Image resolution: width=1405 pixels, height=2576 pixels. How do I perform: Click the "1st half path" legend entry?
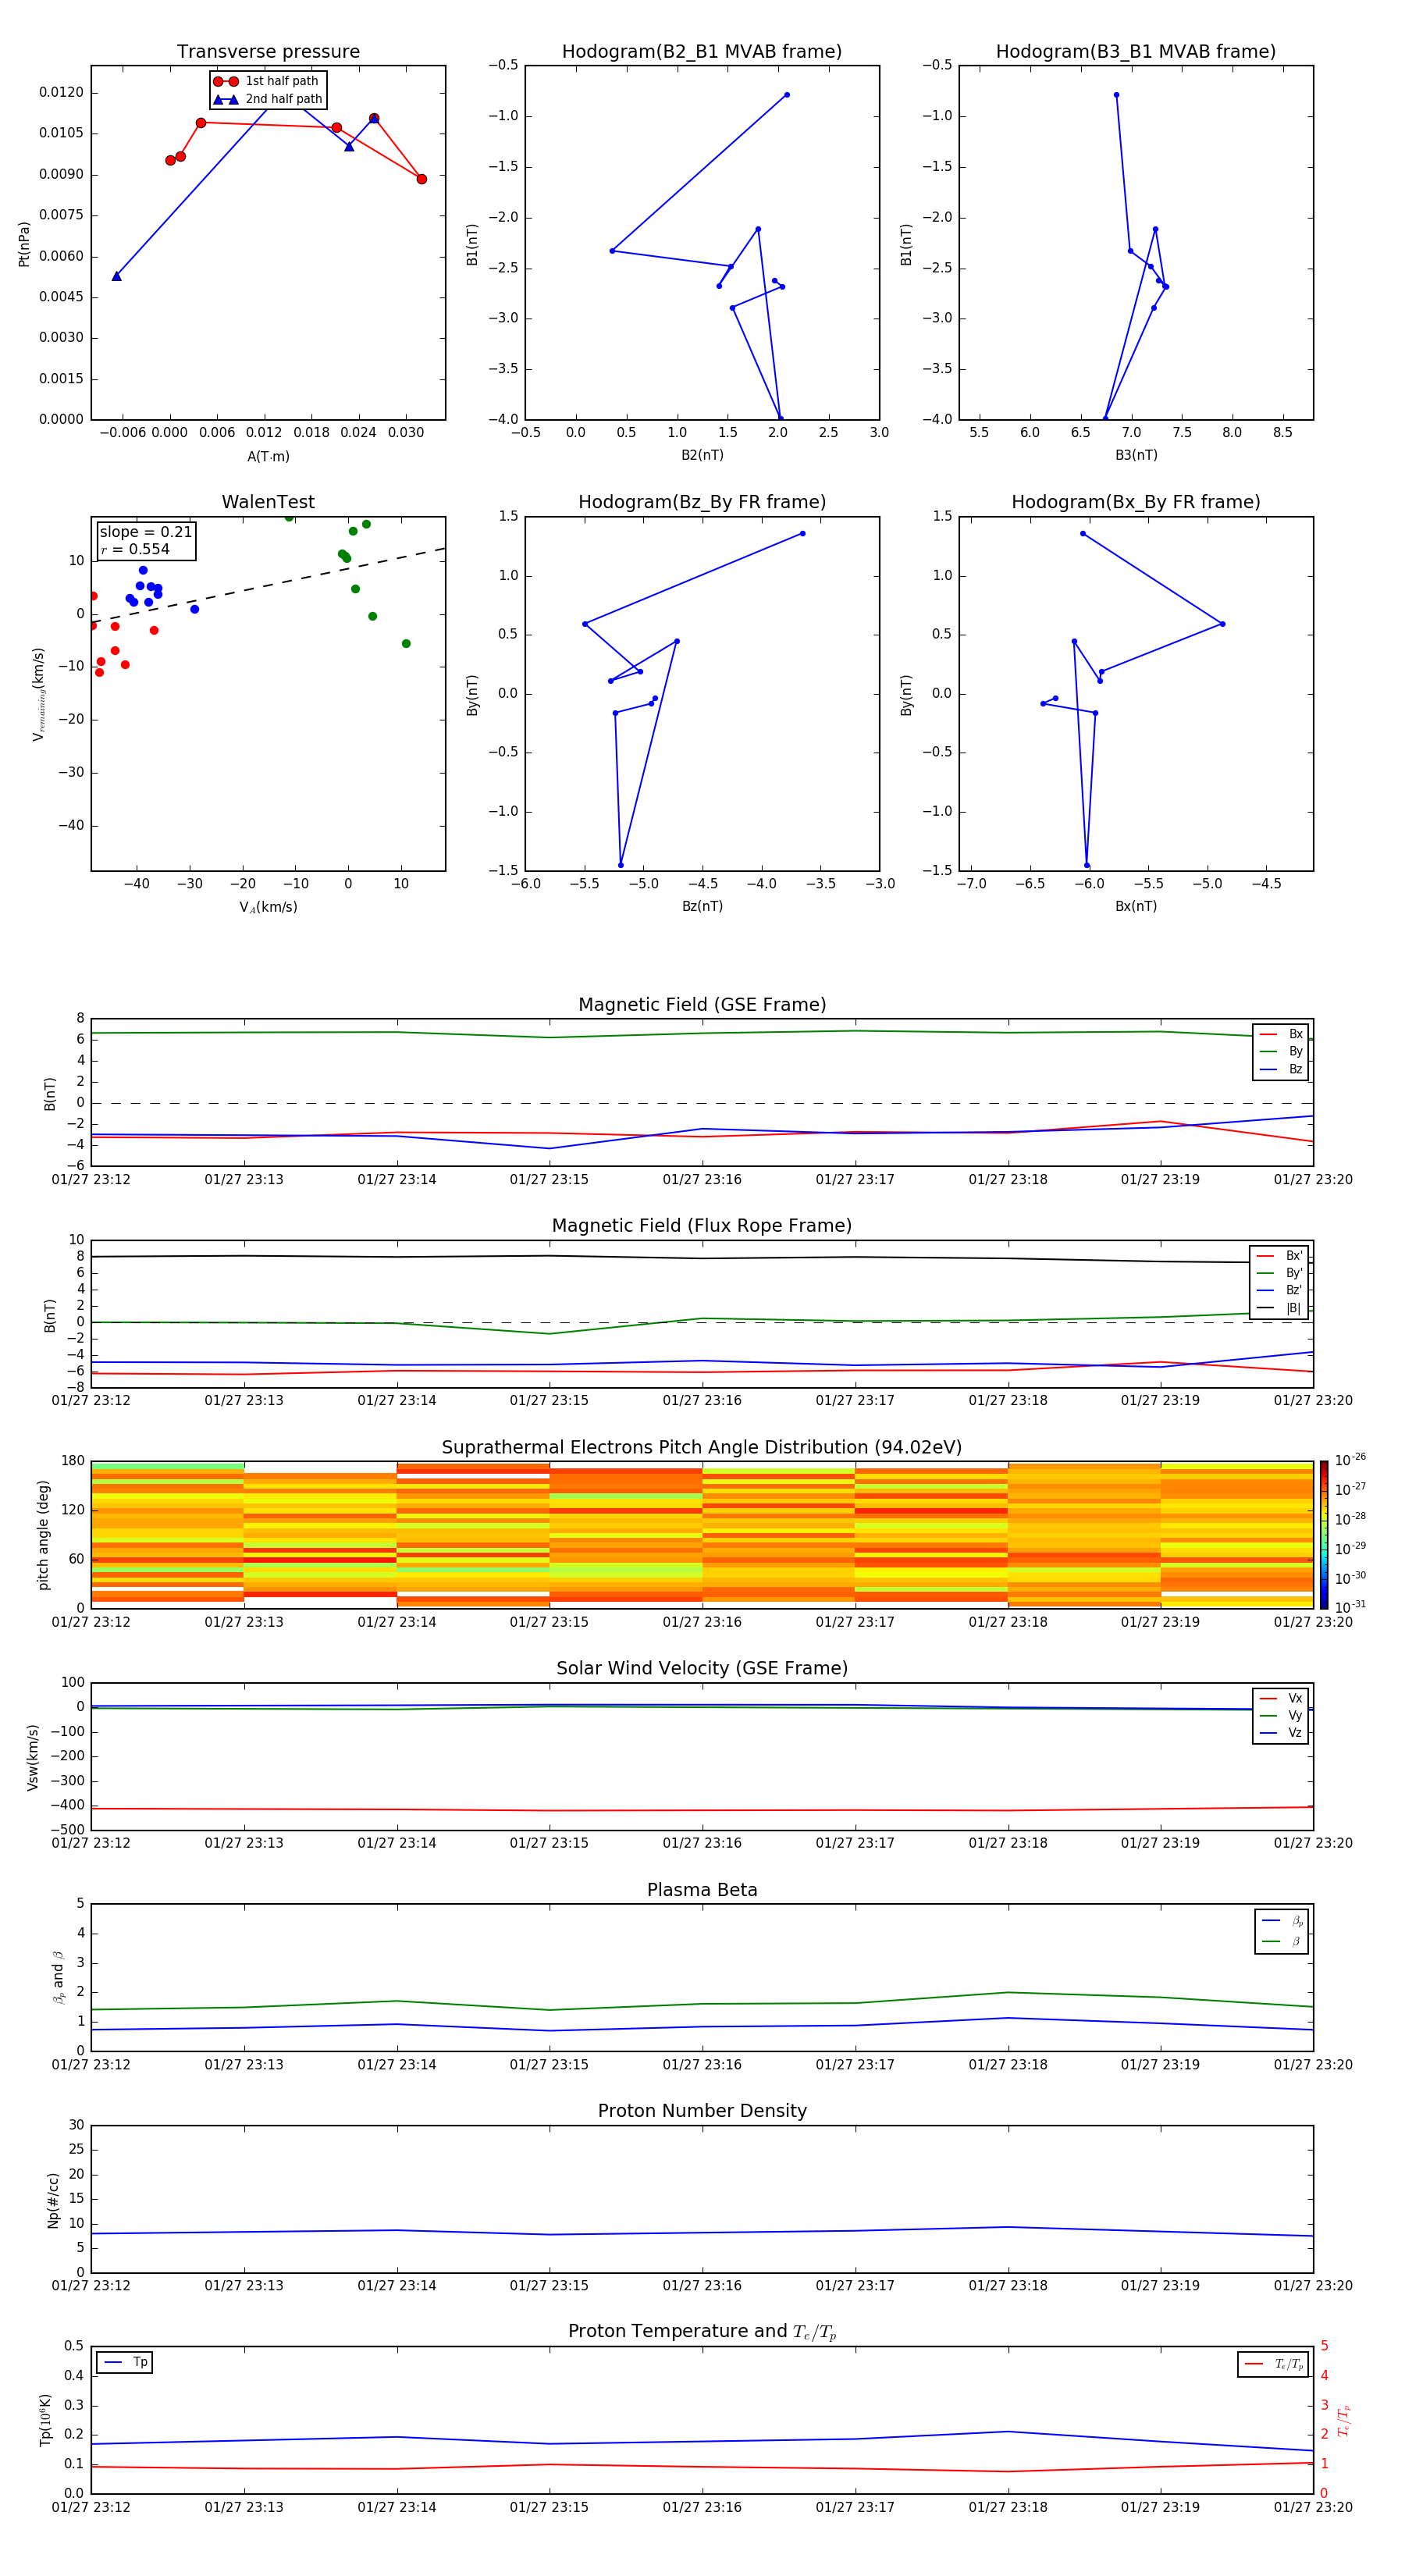(x=267, y=81)
